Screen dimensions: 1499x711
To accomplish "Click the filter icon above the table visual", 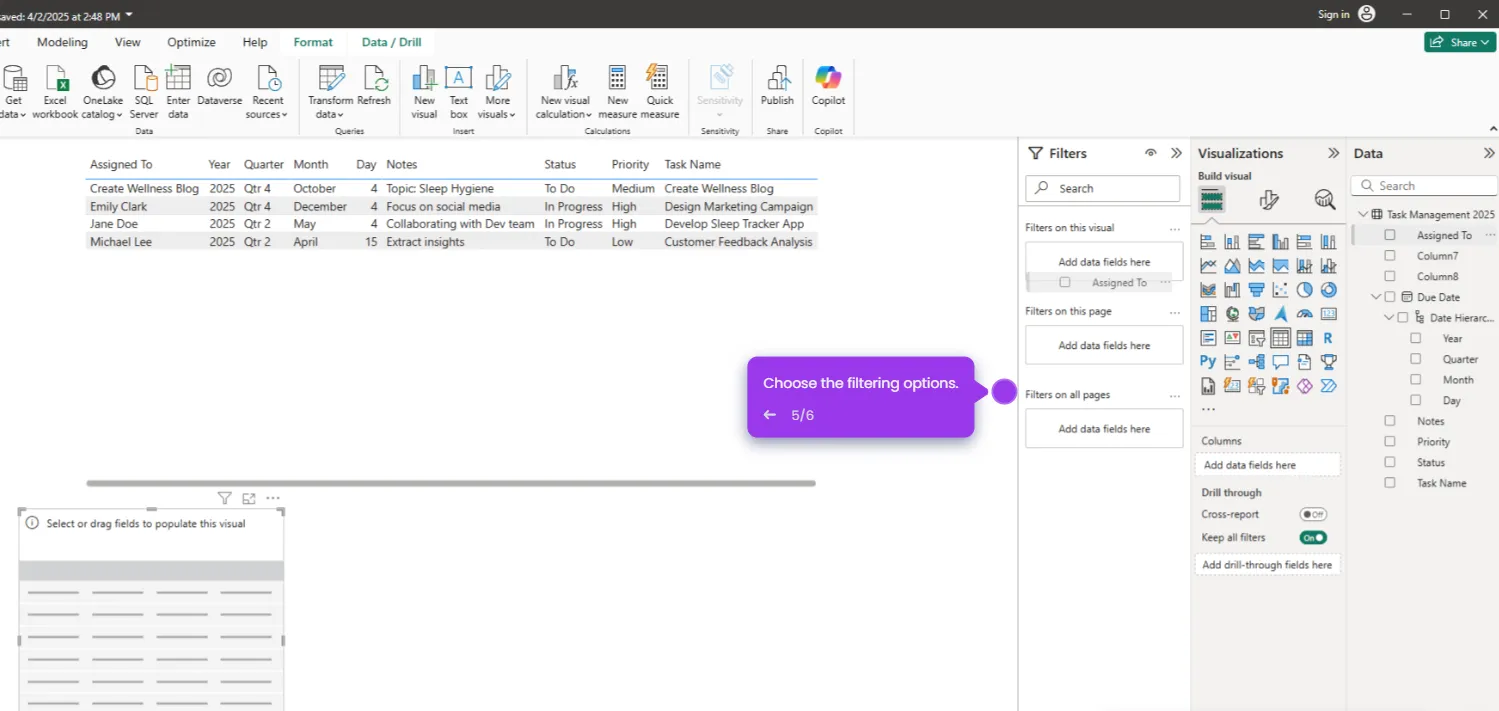I will [224, 498].
